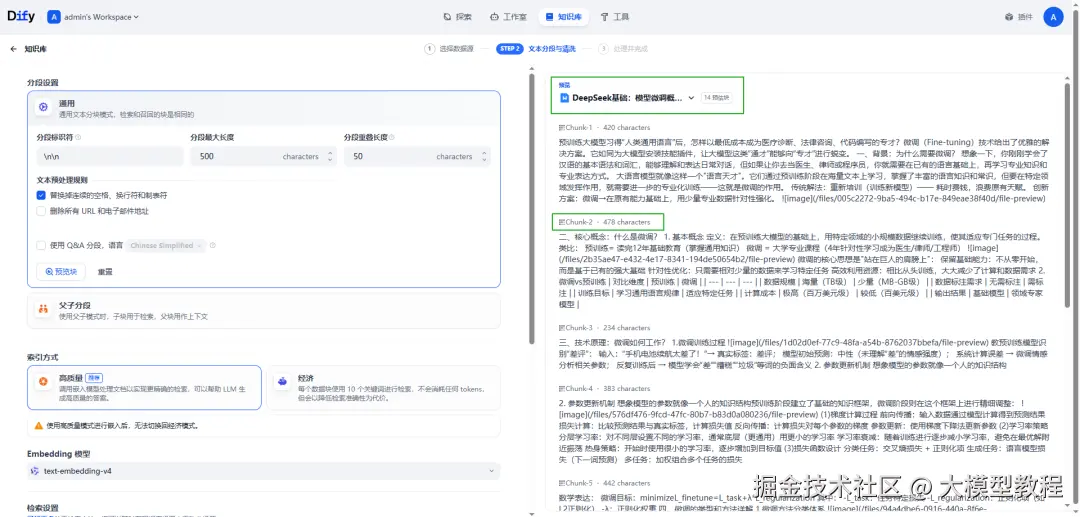This screenshot has height=517, width=1080.
Task: Show info tooltip for 分段标识符
Action: pos(78,138)
